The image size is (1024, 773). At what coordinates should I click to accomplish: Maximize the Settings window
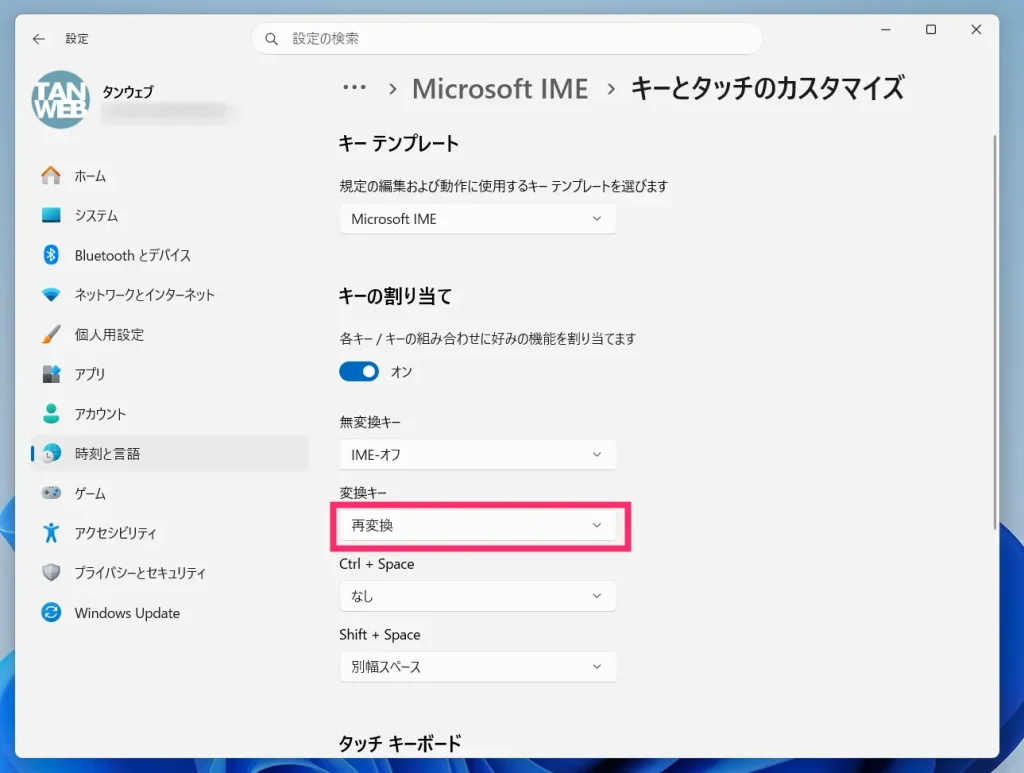click(931, 29)
